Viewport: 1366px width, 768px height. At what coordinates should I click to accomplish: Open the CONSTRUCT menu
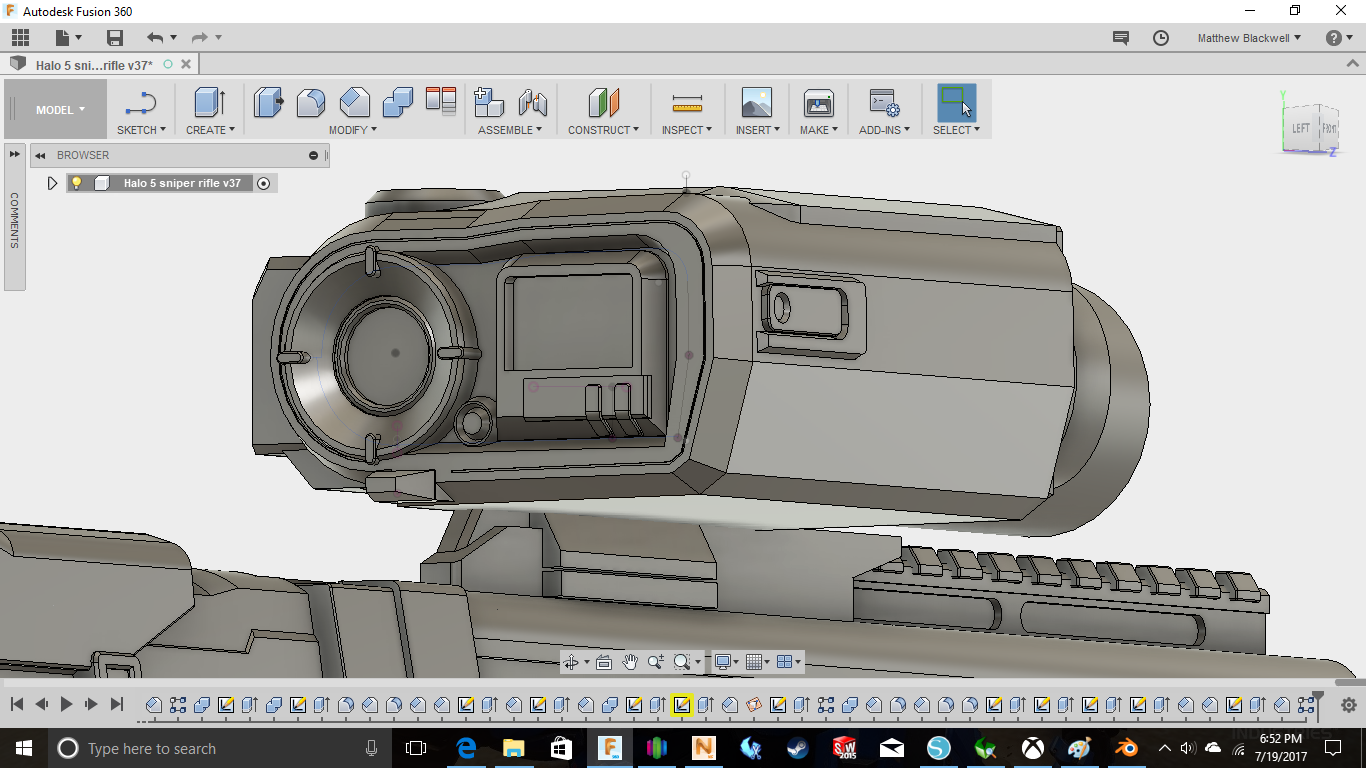[603, 130]
